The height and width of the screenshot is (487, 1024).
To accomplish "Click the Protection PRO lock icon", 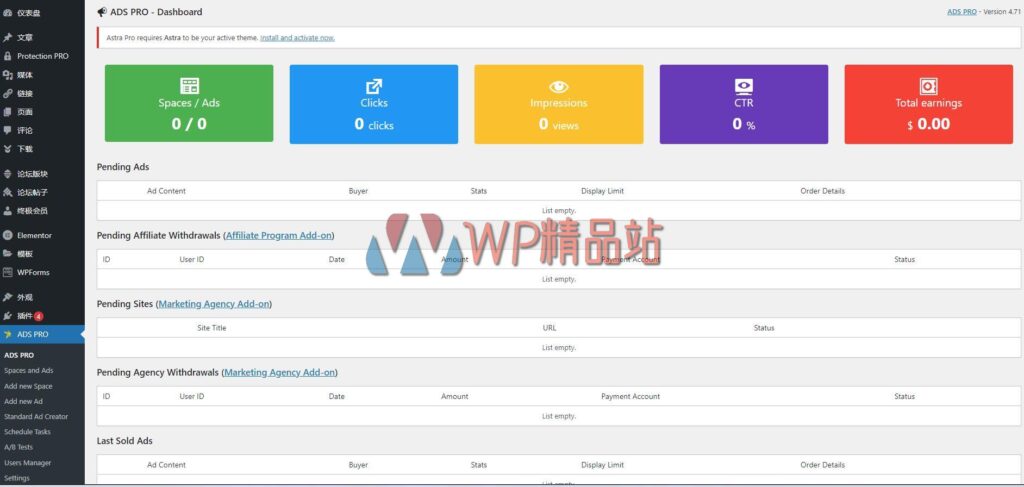I will (x=8, y=56).
